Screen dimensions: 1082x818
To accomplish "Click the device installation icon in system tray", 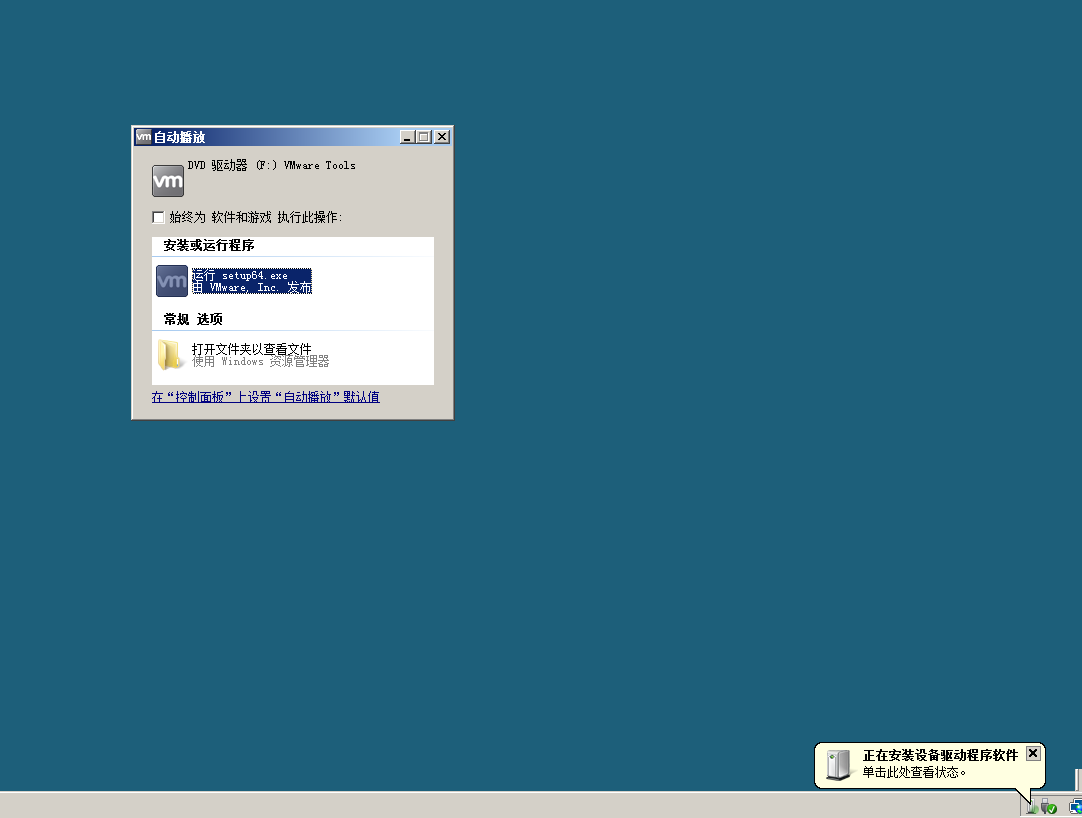I will point(1031,807).
